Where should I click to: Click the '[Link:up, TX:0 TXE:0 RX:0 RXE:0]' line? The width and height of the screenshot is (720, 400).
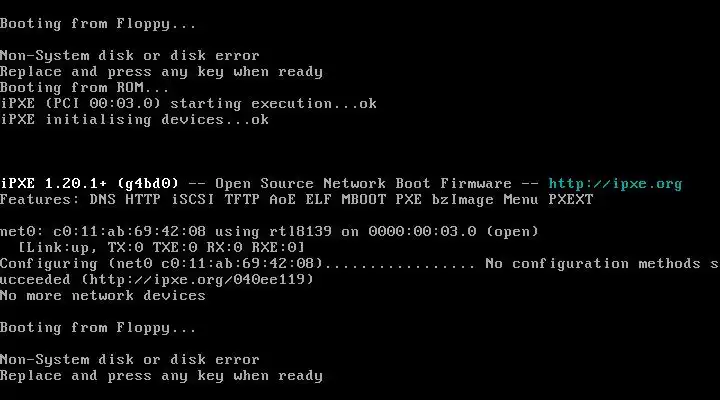coord(161,248)
